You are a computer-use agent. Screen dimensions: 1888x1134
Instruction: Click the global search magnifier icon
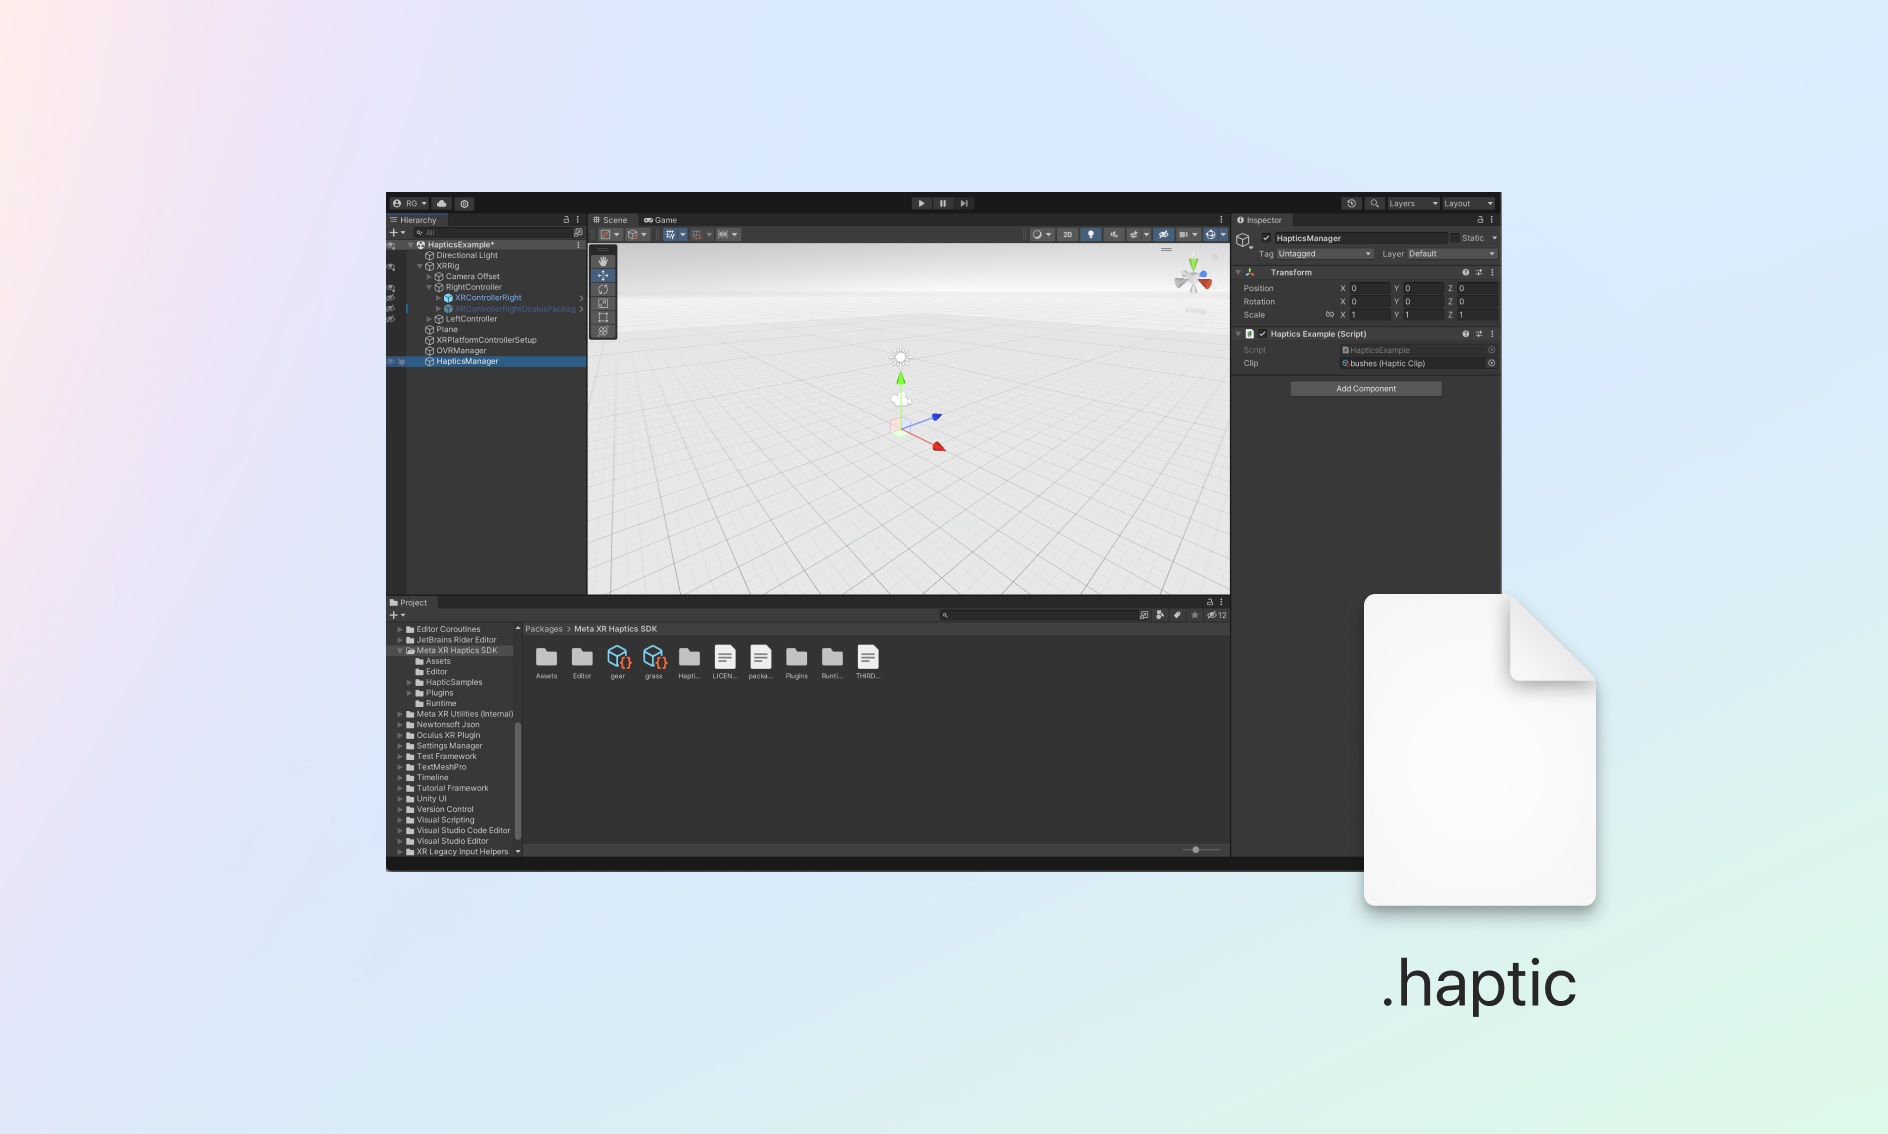pos(1374,203)
